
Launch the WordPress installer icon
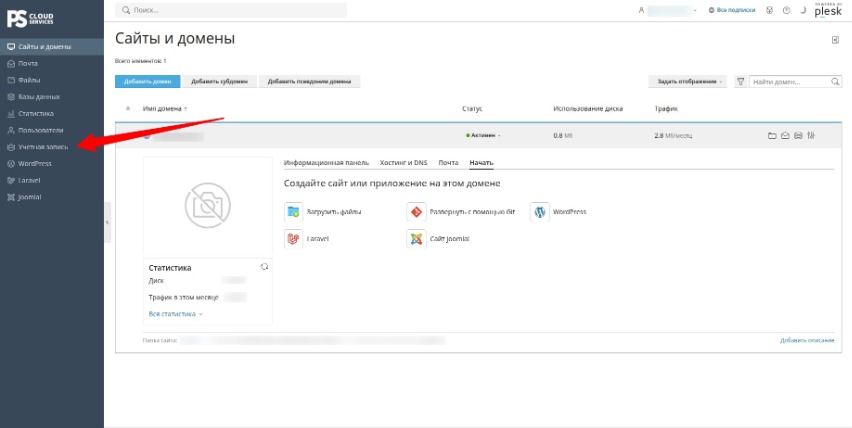(540, 212)
